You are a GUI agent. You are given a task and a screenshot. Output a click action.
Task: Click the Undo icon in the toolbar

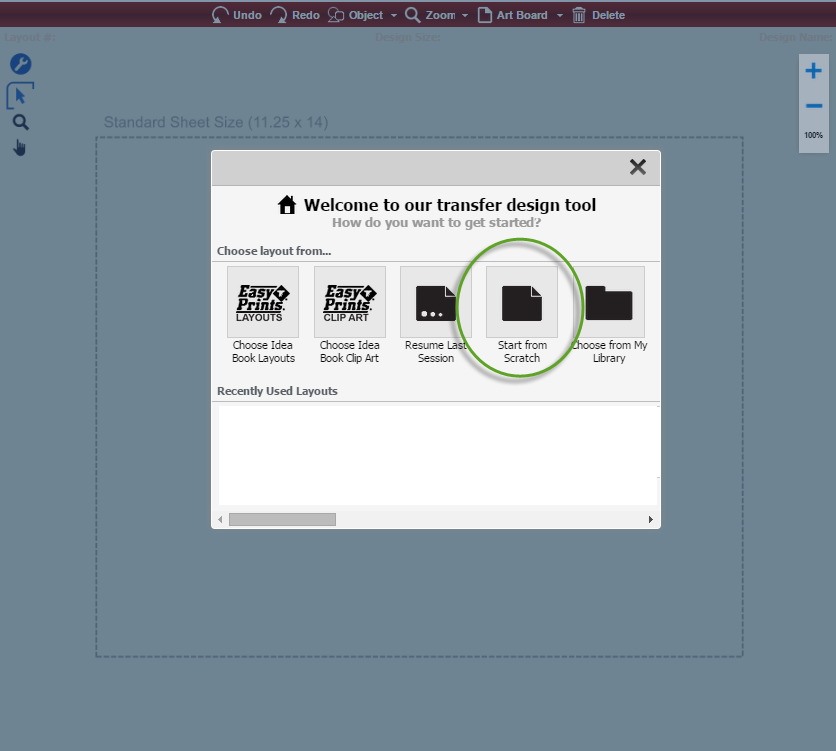click(222, 15)
